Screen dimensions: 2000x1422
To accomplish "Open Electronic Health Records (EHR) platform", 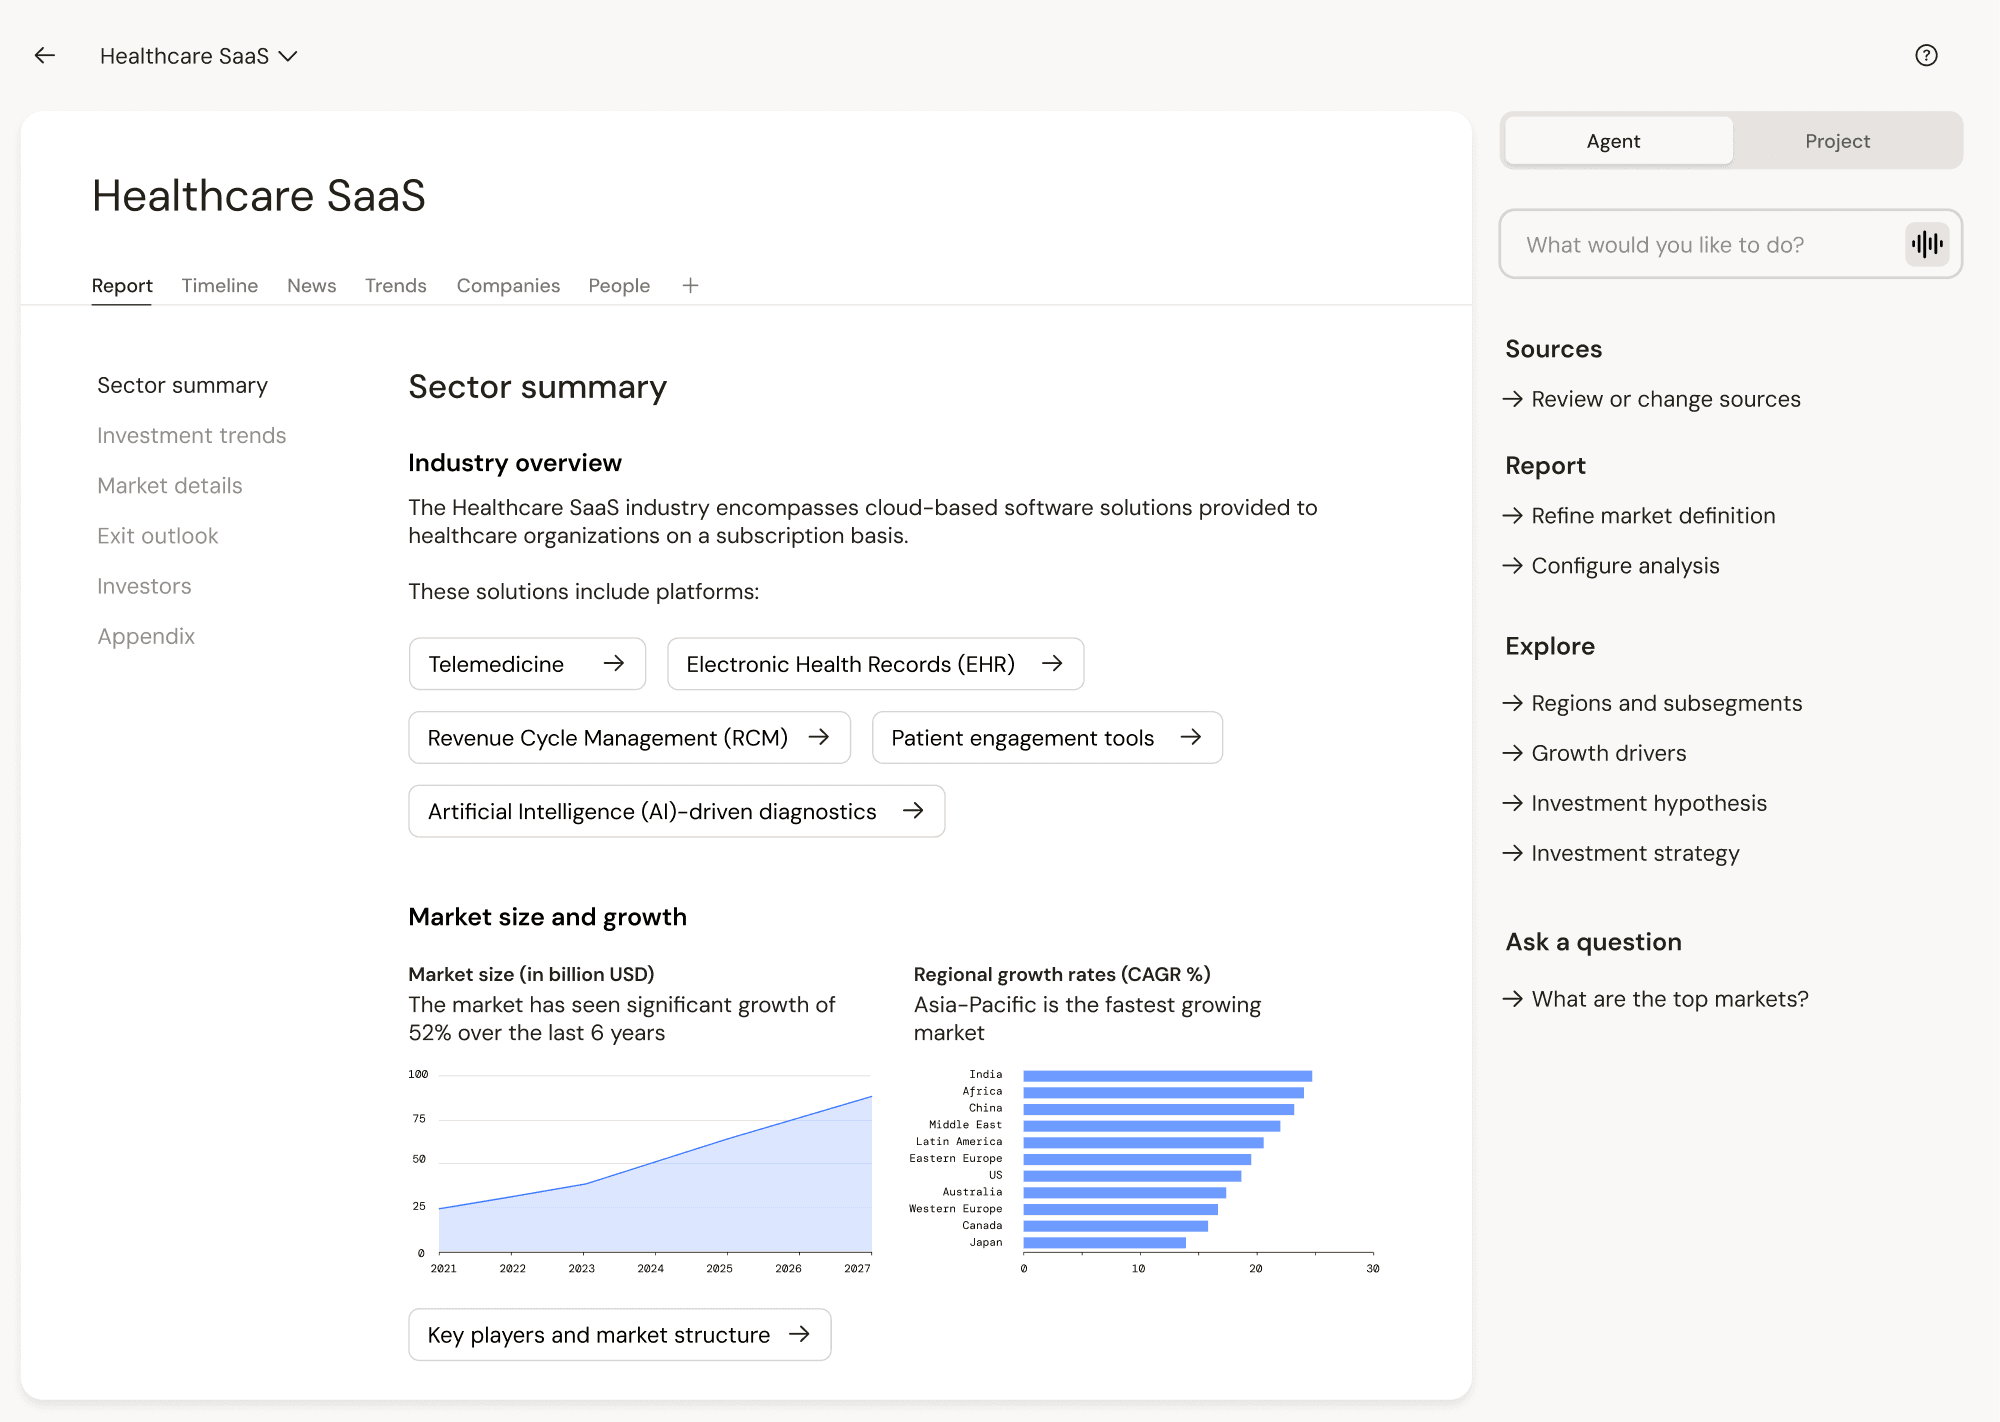I will click(x=876, y=664).
